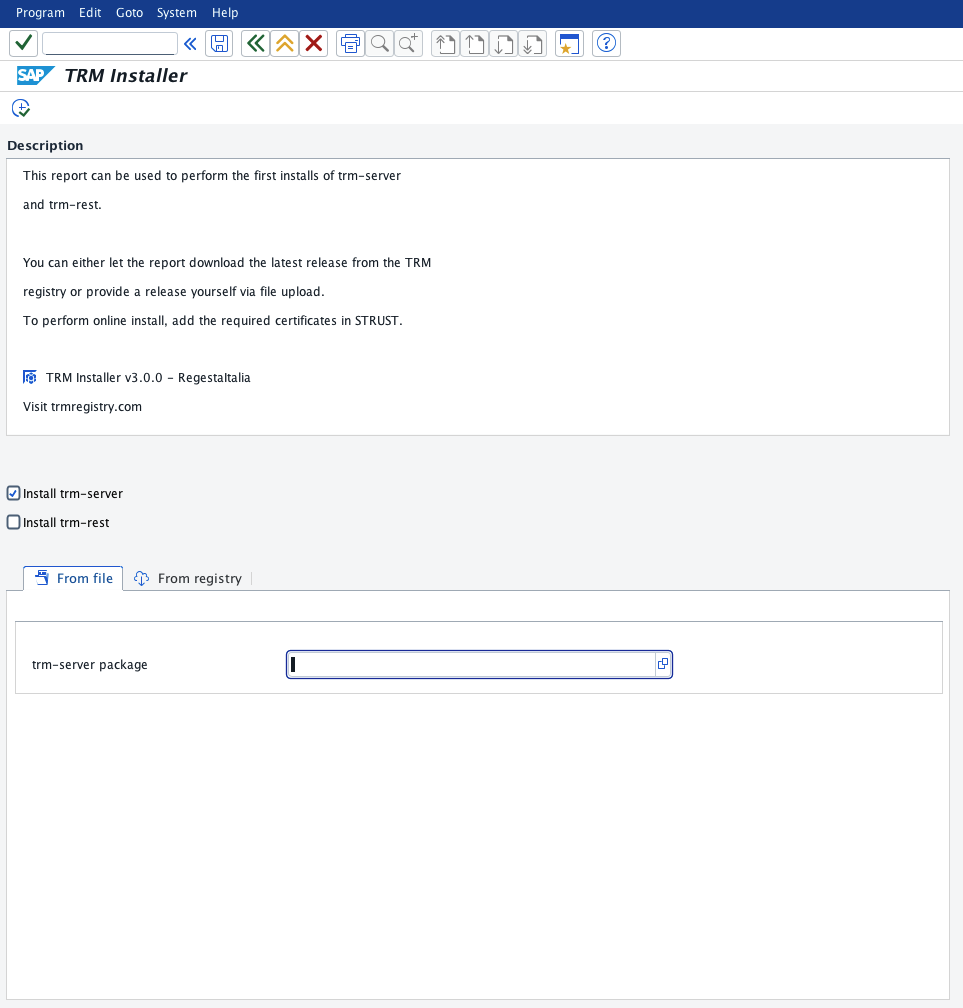Go to Next page icon
The height and width of the screenshot is (1008, 963).
(x=503, y=44)
